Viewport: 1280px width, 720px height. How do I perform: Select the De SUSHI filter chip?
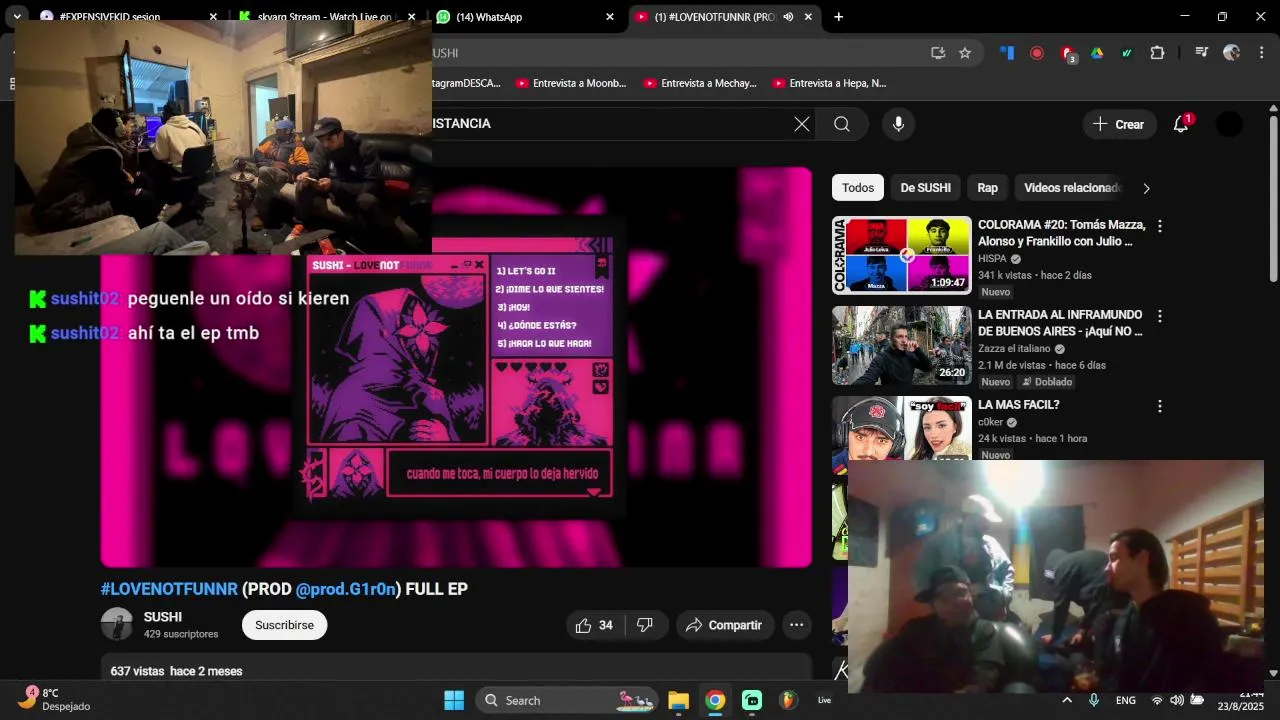[925, 188]
